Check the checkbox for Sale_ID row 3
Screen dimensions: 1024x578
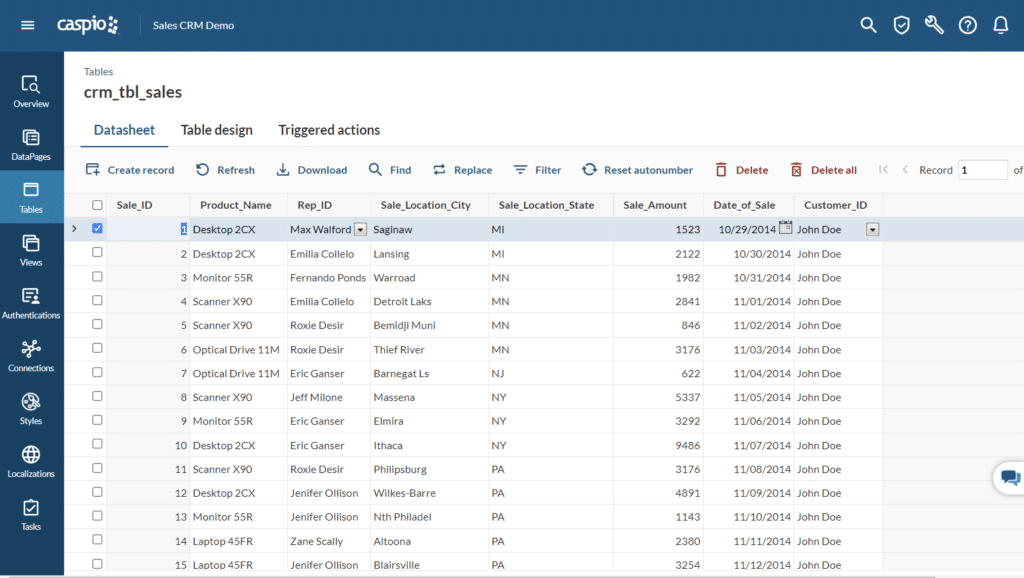[97, 276]
